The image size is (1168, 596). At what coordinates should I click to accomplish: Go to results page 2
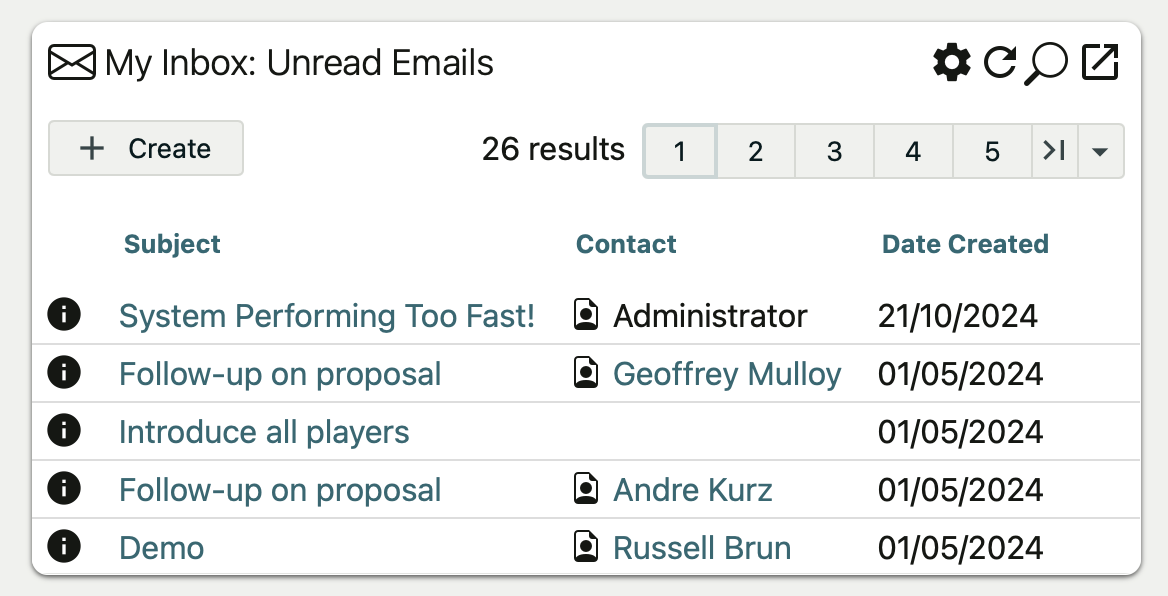click(x=755, y=151)
